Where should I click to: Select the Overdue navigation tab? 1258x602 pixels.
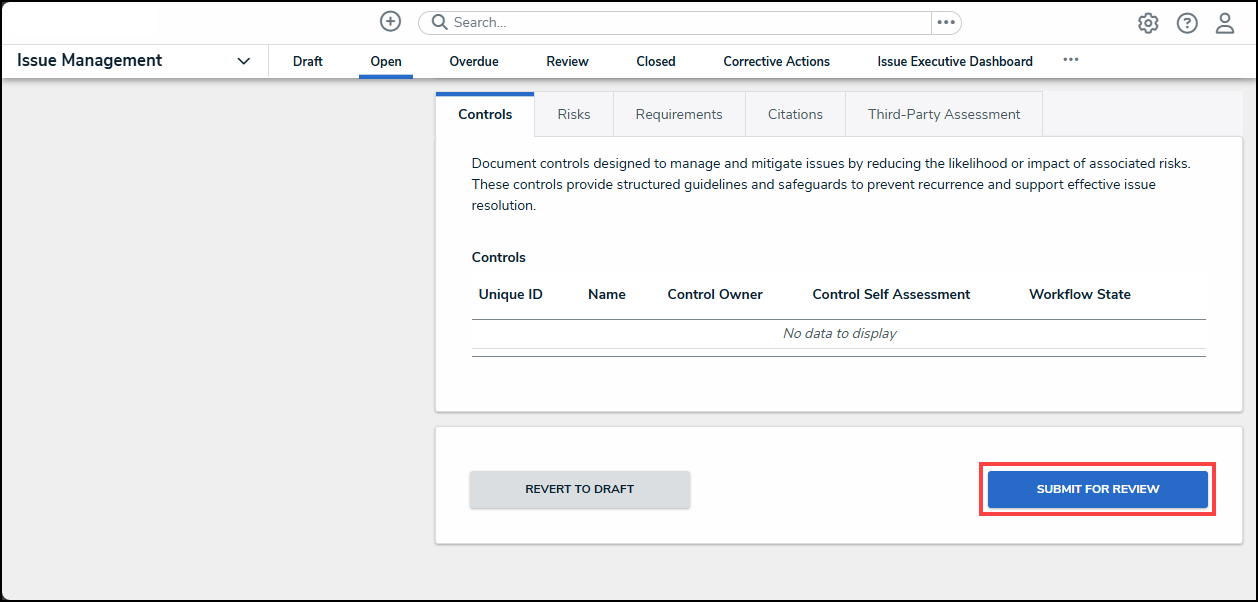coord(474,61)
